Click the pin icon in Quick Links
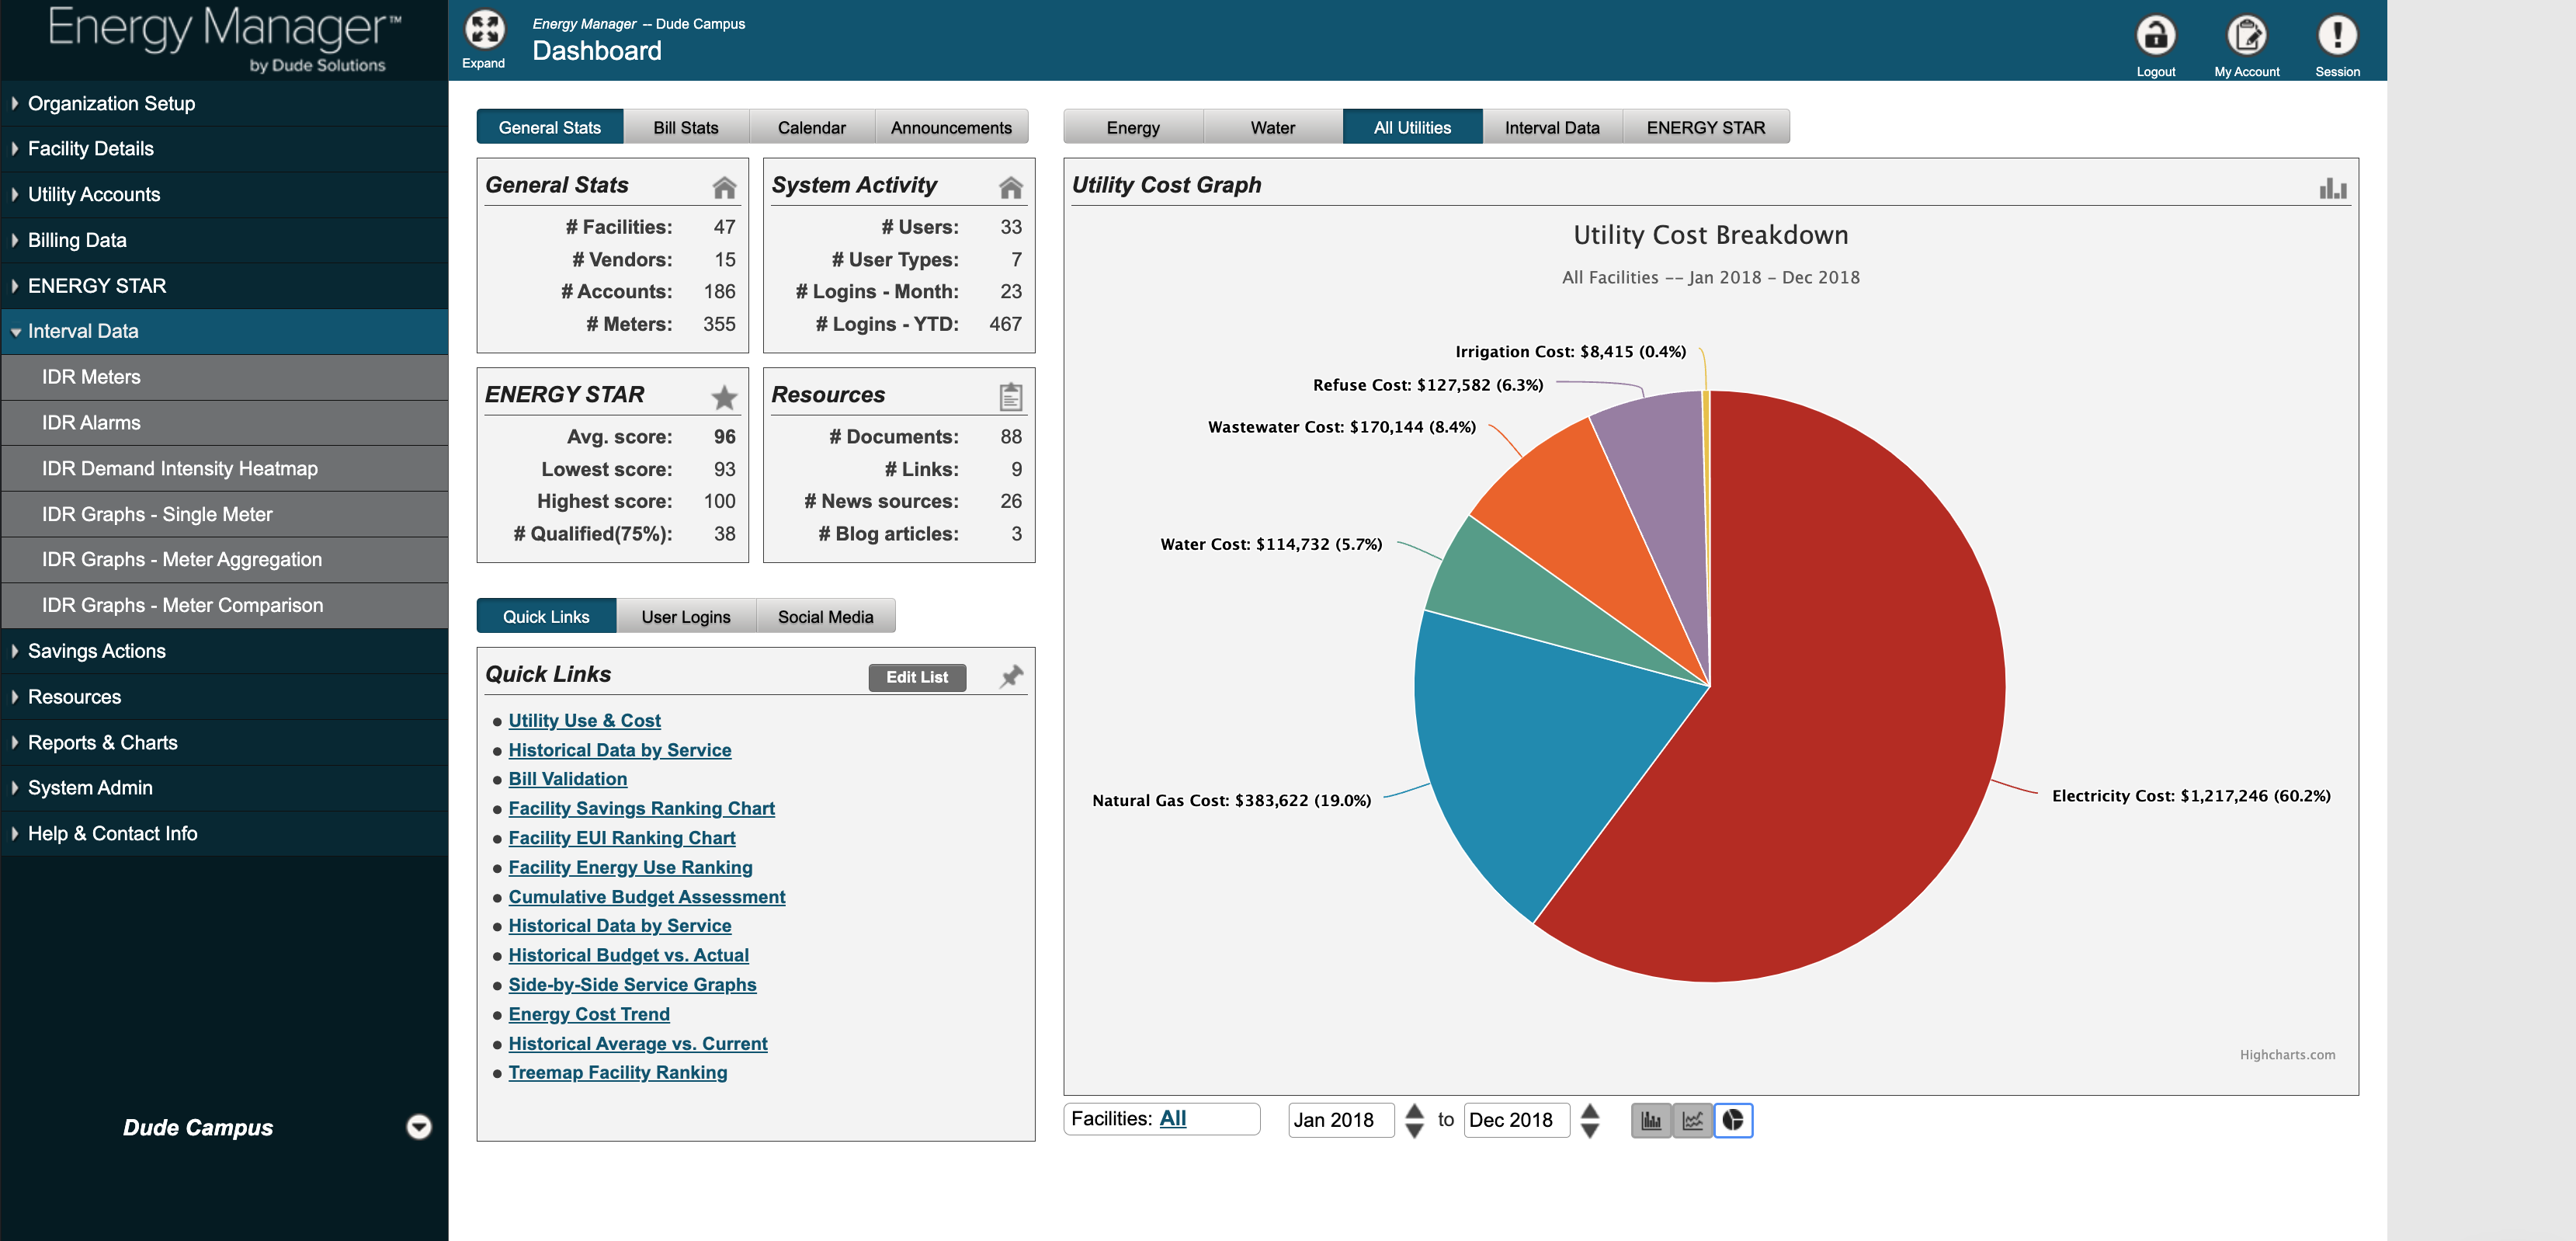Viewport: 2576px width, 1241px height. pyautogui.click(x=1011, y=677)
